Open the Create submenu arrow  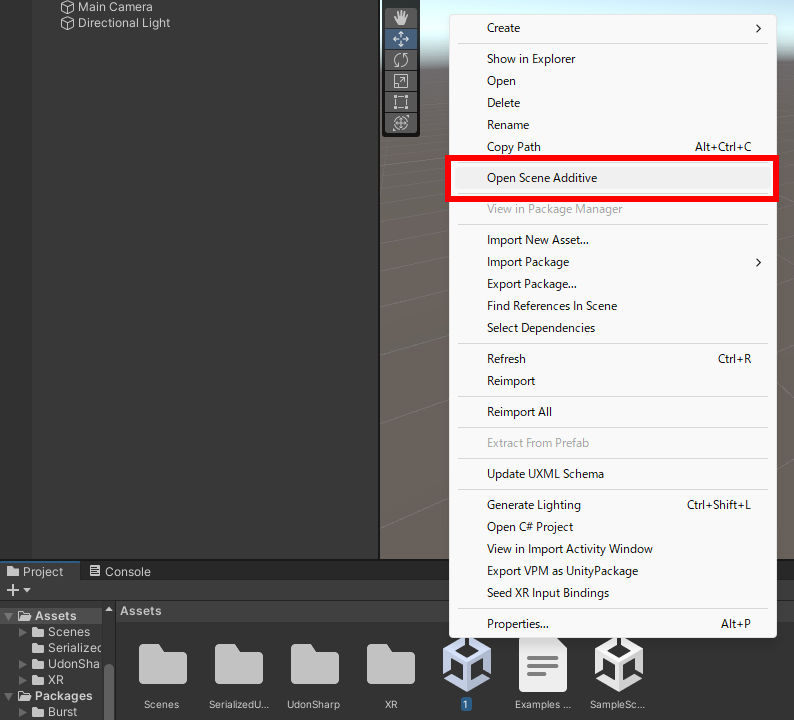click(758, 28)
